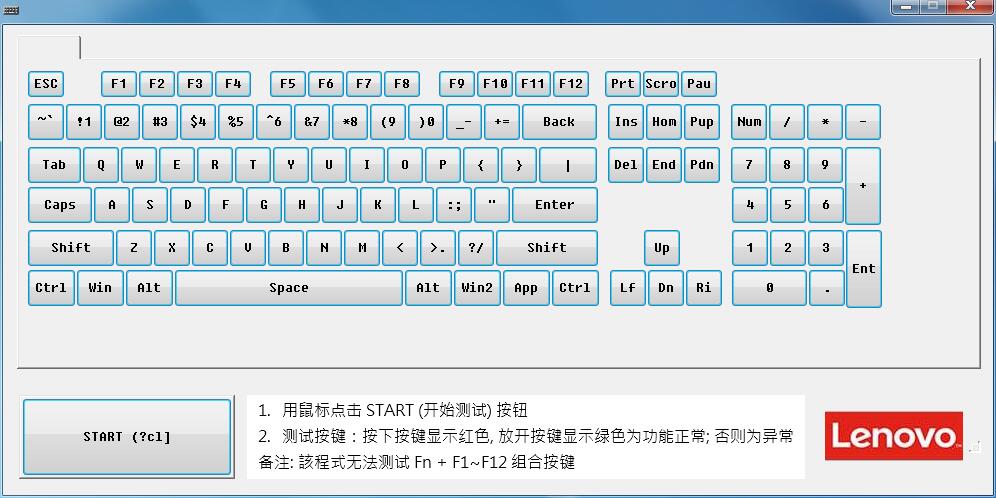Screen dimensions: 996x498
Task: Click the numpad . key
Action: click(x=827, y=288)
